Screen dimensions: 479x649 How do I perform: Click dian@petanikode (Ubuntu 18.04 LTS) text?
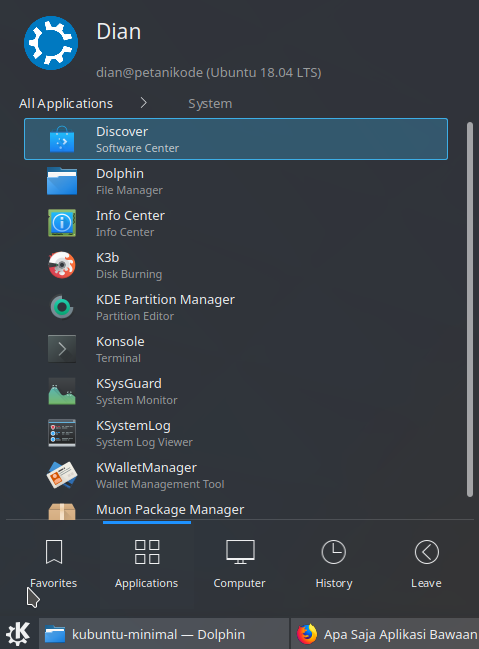point(209,73)
